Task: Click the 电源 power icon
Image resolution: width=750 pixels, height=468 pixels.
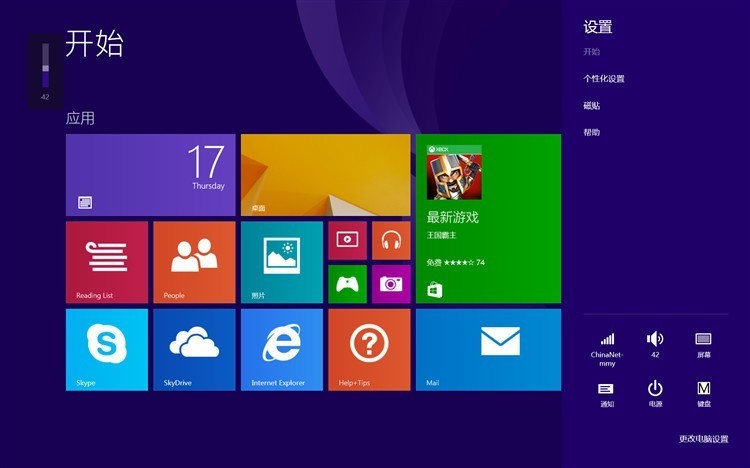Action: coord(655,395)
